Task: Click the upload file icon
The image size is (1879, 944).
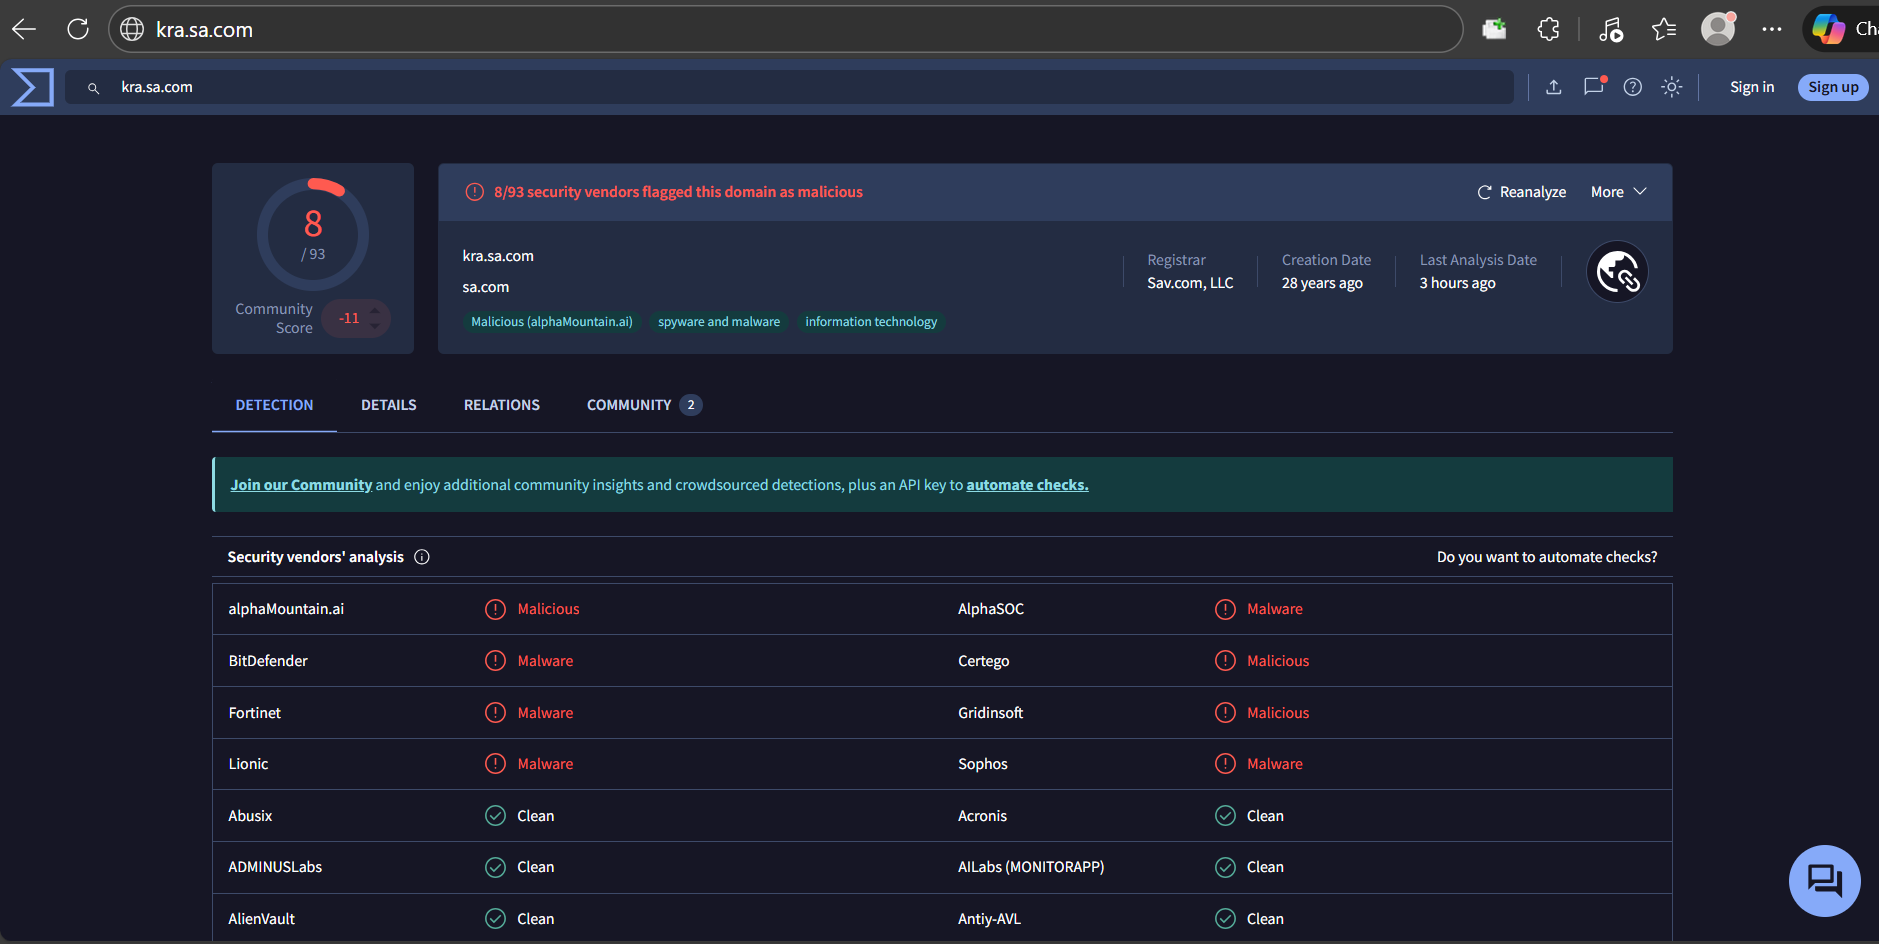Action: pos(1553,87)
